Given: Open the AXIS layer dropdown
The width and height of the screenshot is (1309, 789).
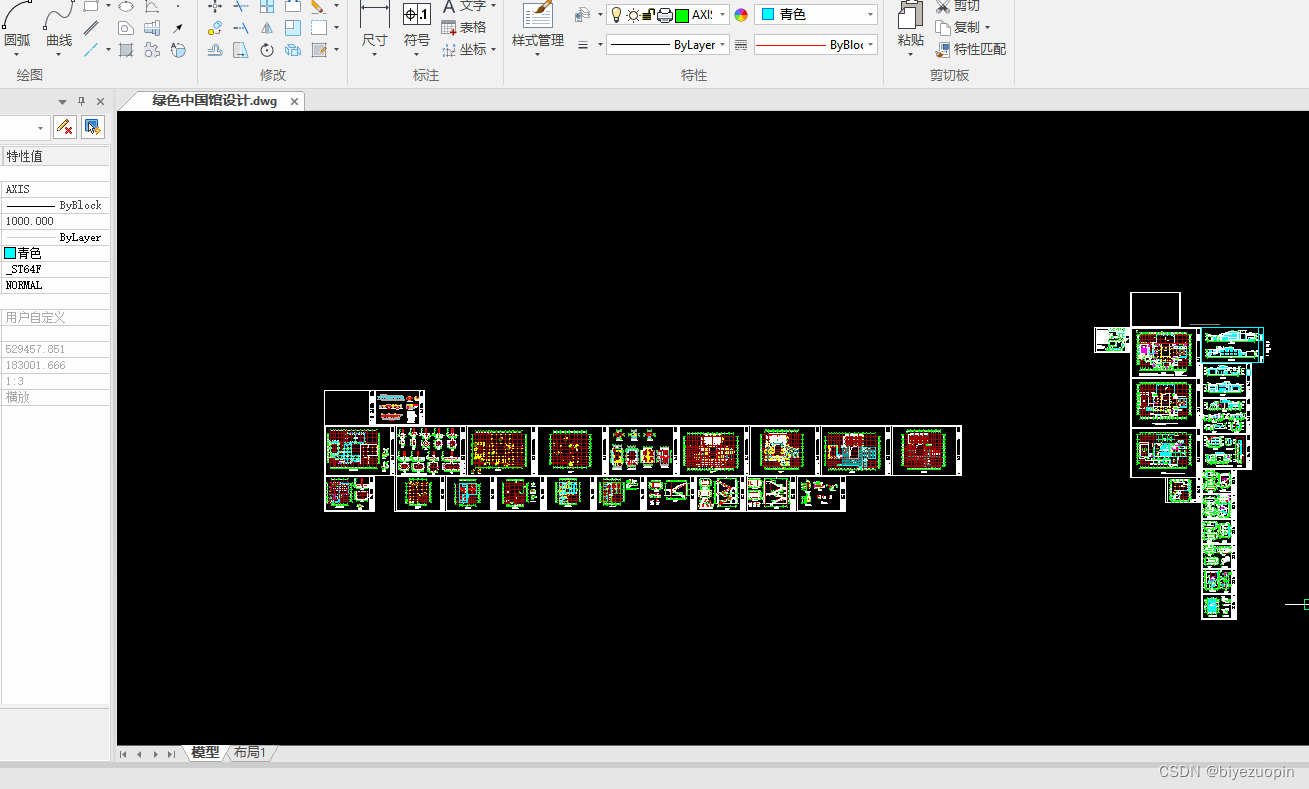Looking at the screenshot, I should pos(722,15).
